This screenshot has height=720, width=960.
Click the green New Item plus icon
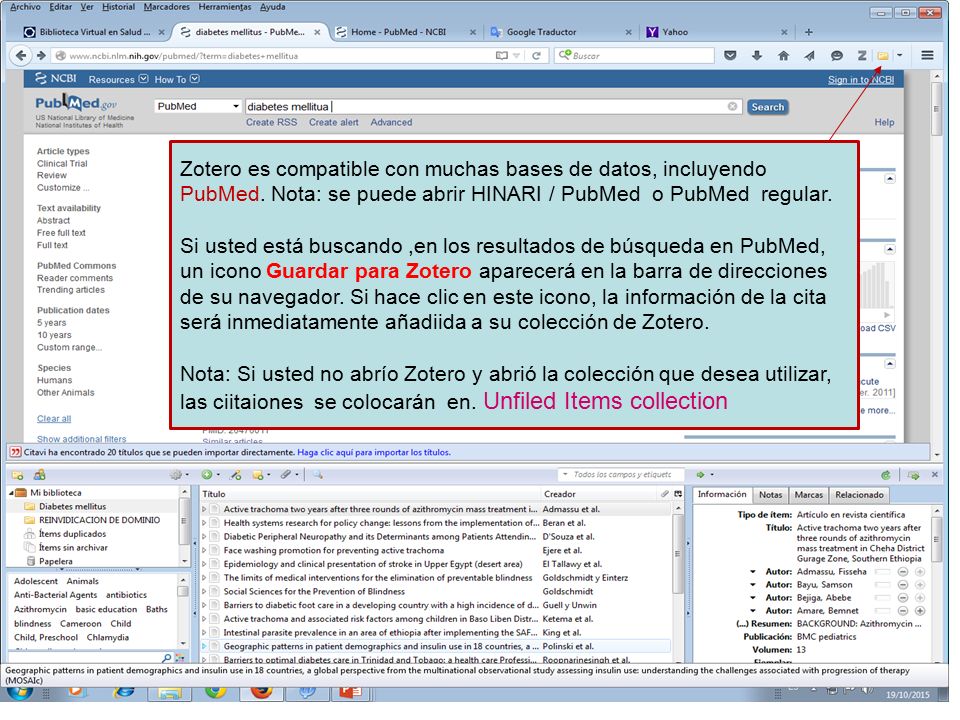[x=209, y=475]
